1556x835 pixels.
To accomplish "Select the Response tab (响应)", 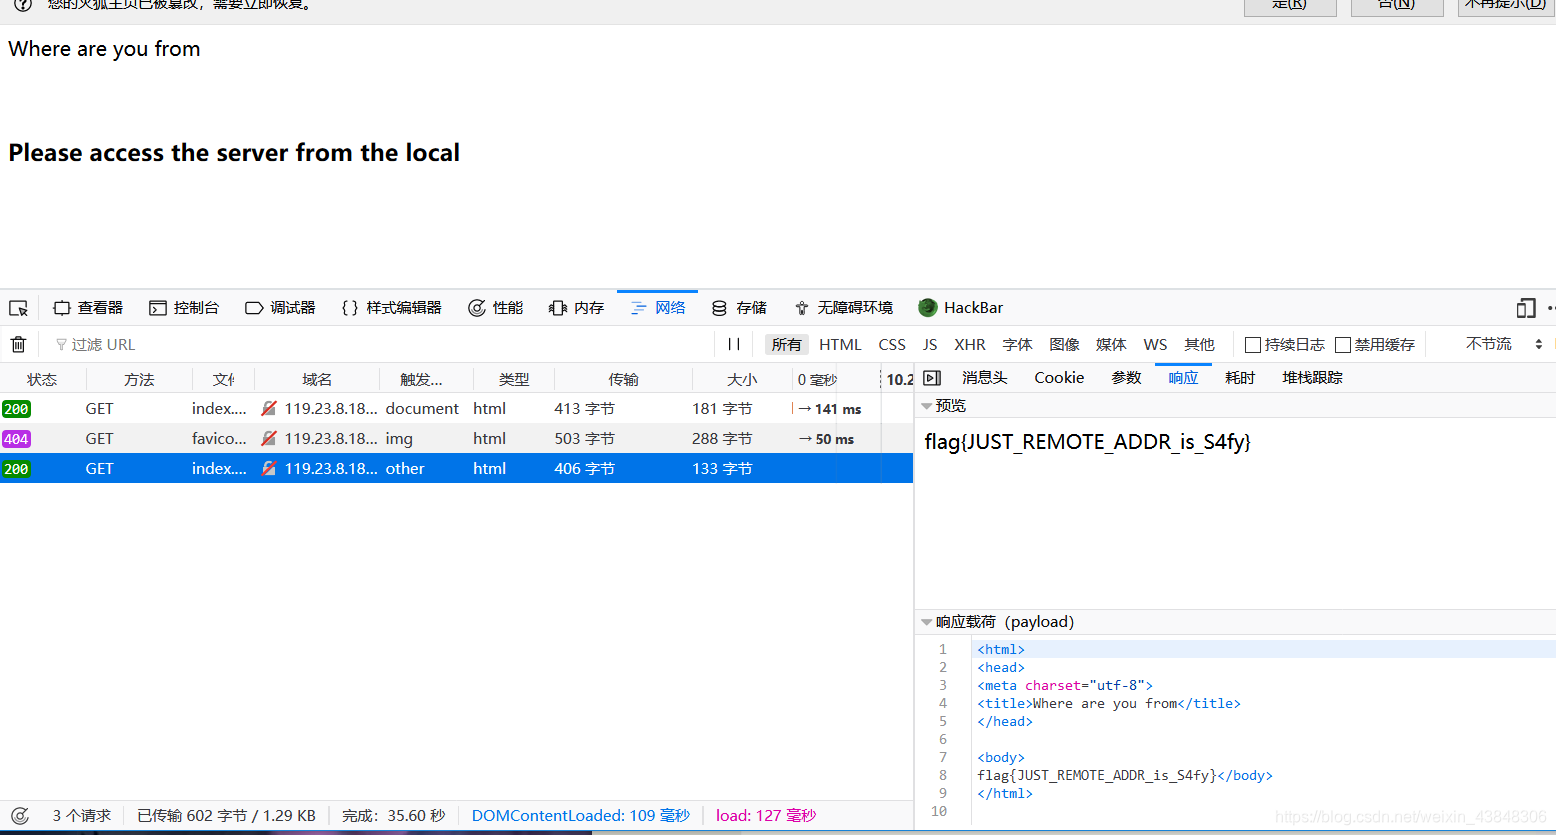I will point(1183,378).
